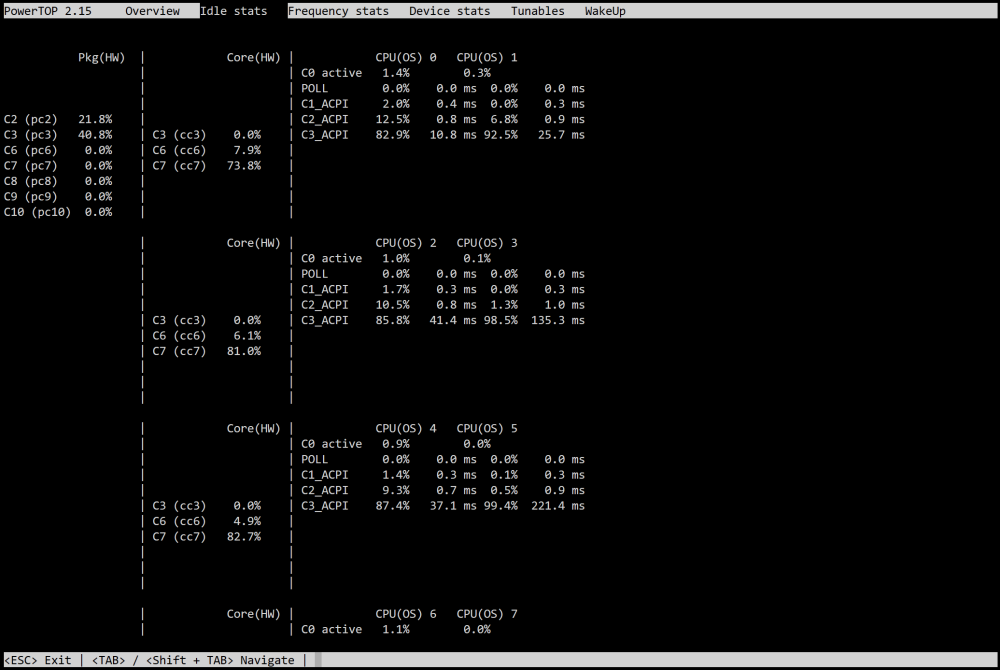Click the C0 active 1.4% value
The image size is (1000, 670).
396,73
